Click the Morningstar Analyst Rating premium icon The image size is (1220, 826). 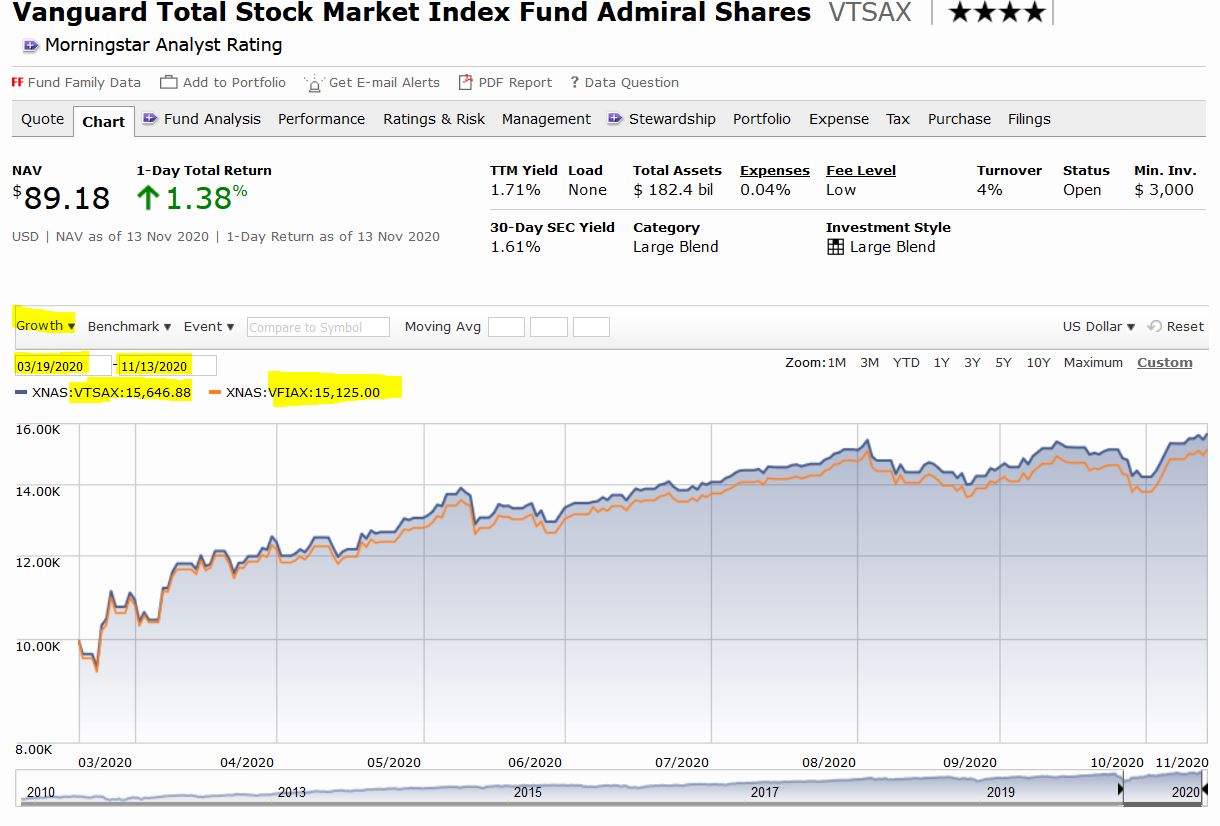click(x=31, y=46)
